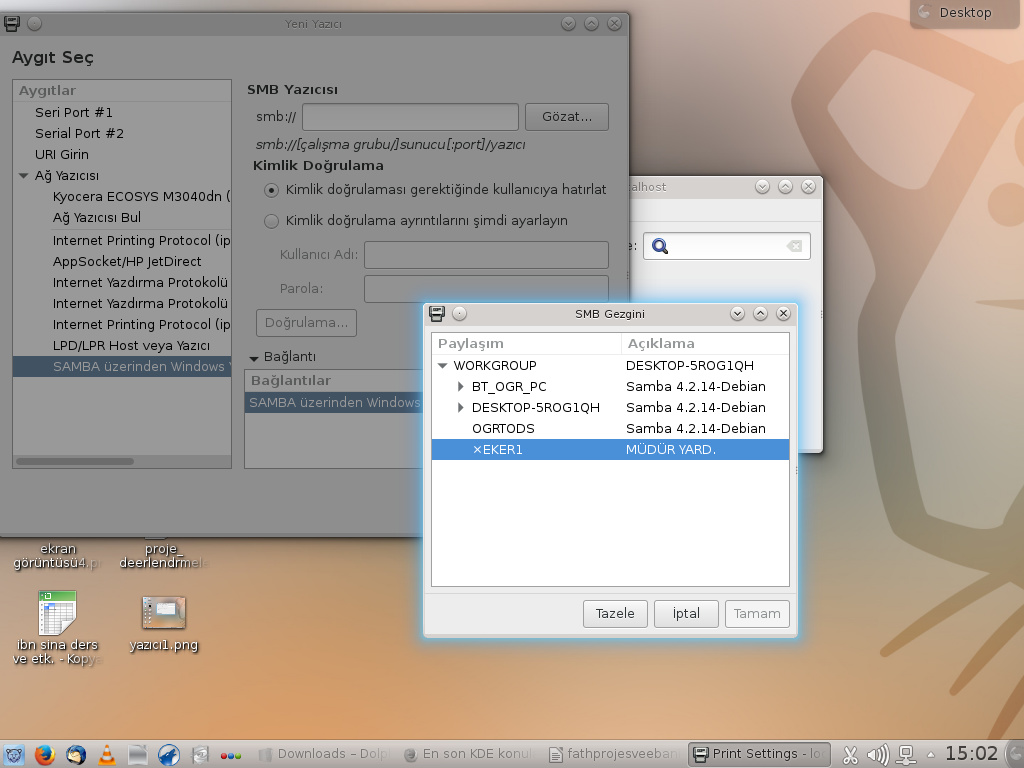1024x768 pixels.
Task: Launch Firefox from the taskbar
Action: tap(44, 755)
